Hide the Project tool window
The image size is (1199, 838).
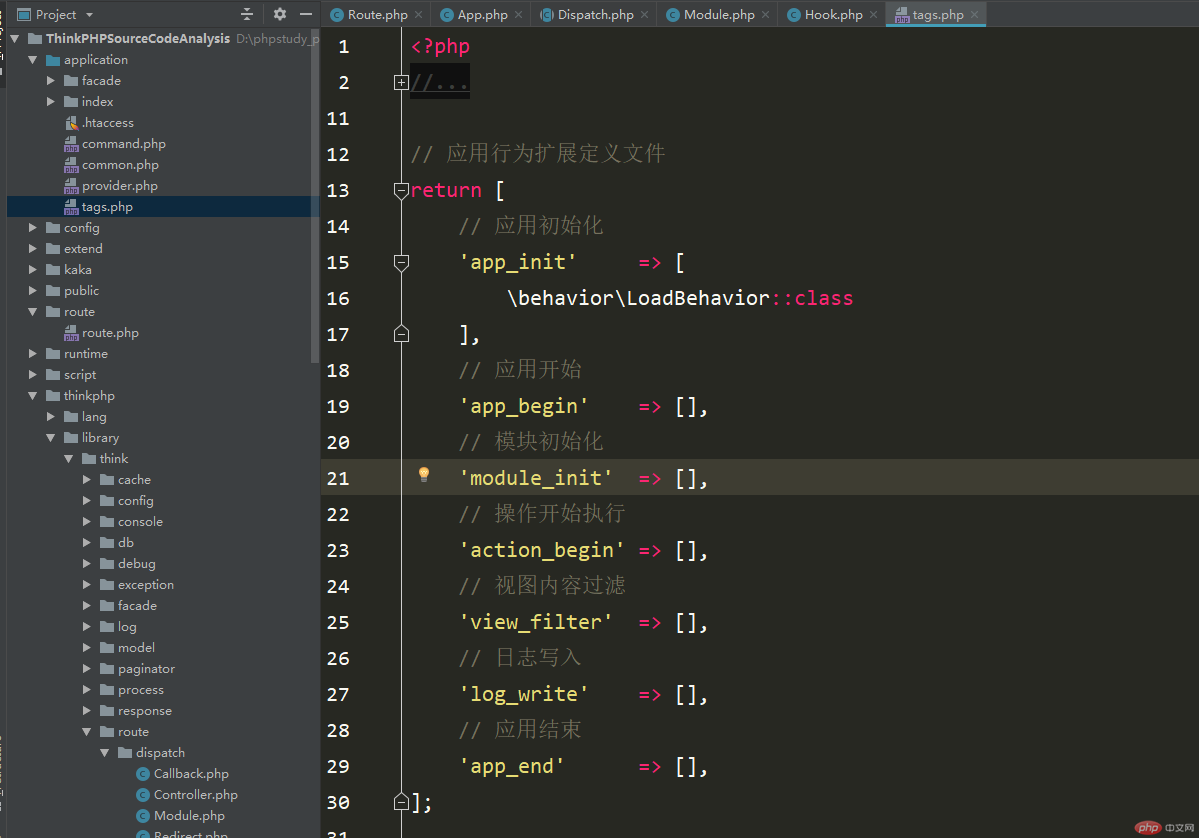(x=306, y=14)
